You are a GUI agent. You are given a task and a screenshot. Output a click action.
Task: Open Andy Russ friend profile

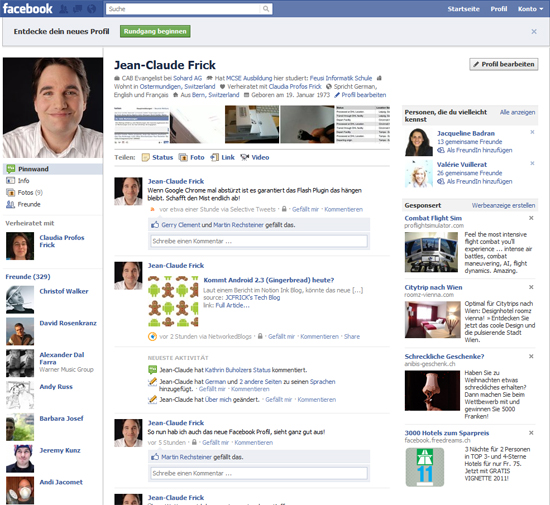point(56,386)
